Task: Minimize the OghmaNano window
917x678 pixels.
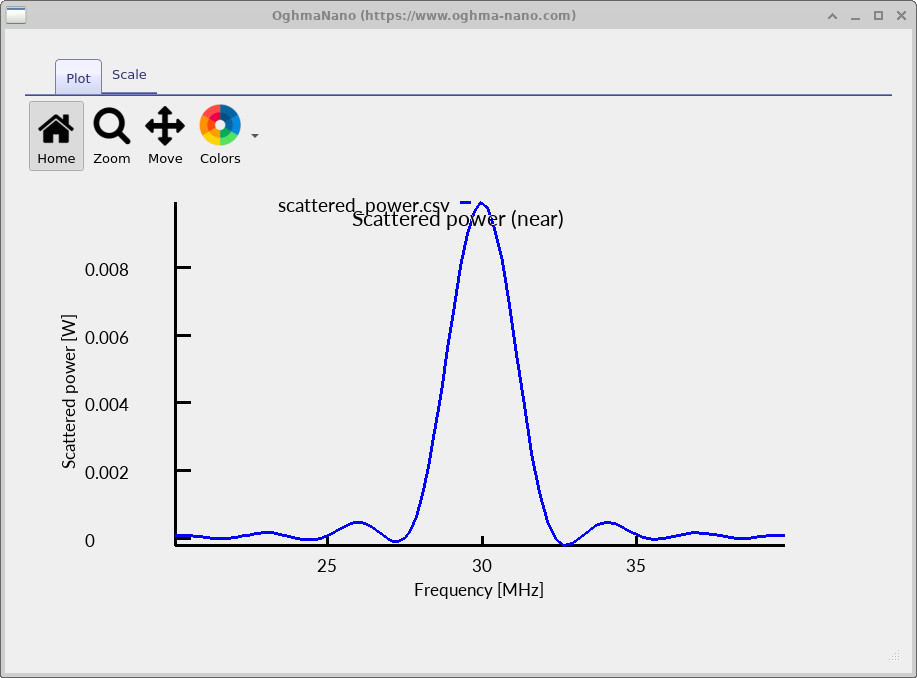Action: [x=856, y=16]
